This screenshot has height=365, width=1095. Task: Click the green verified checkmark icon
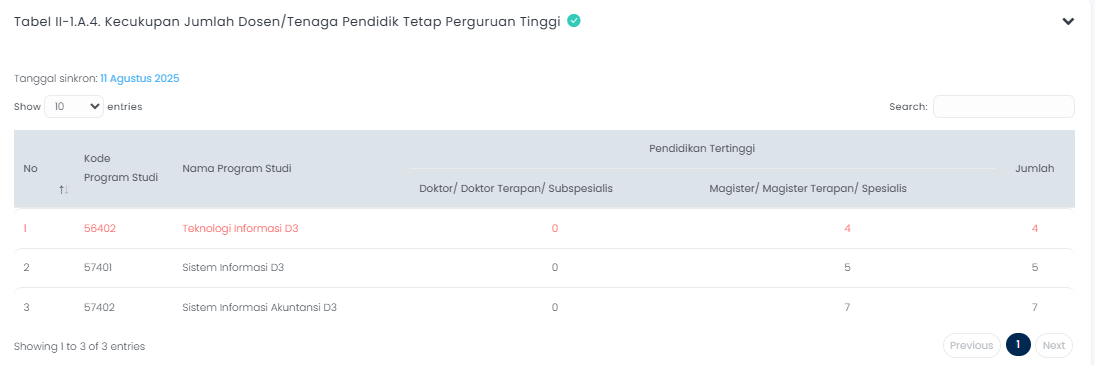pos(573,21)
